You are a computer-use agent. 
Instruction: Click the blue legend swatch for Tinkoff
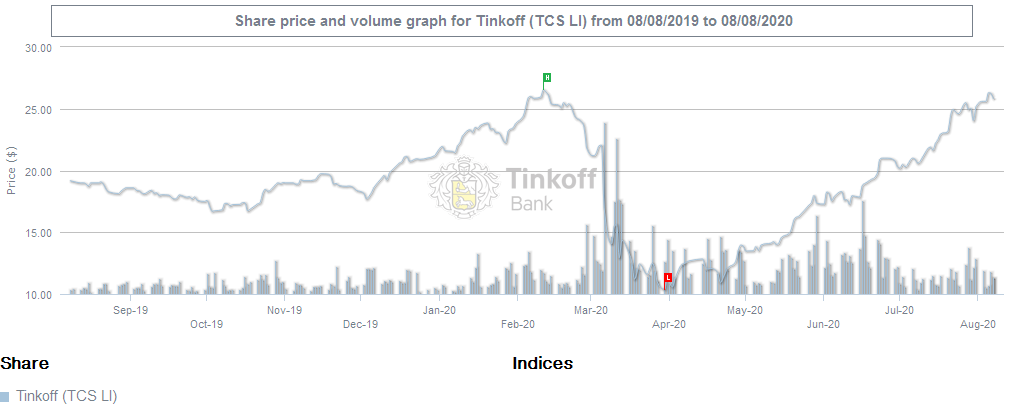coord(5,397)
